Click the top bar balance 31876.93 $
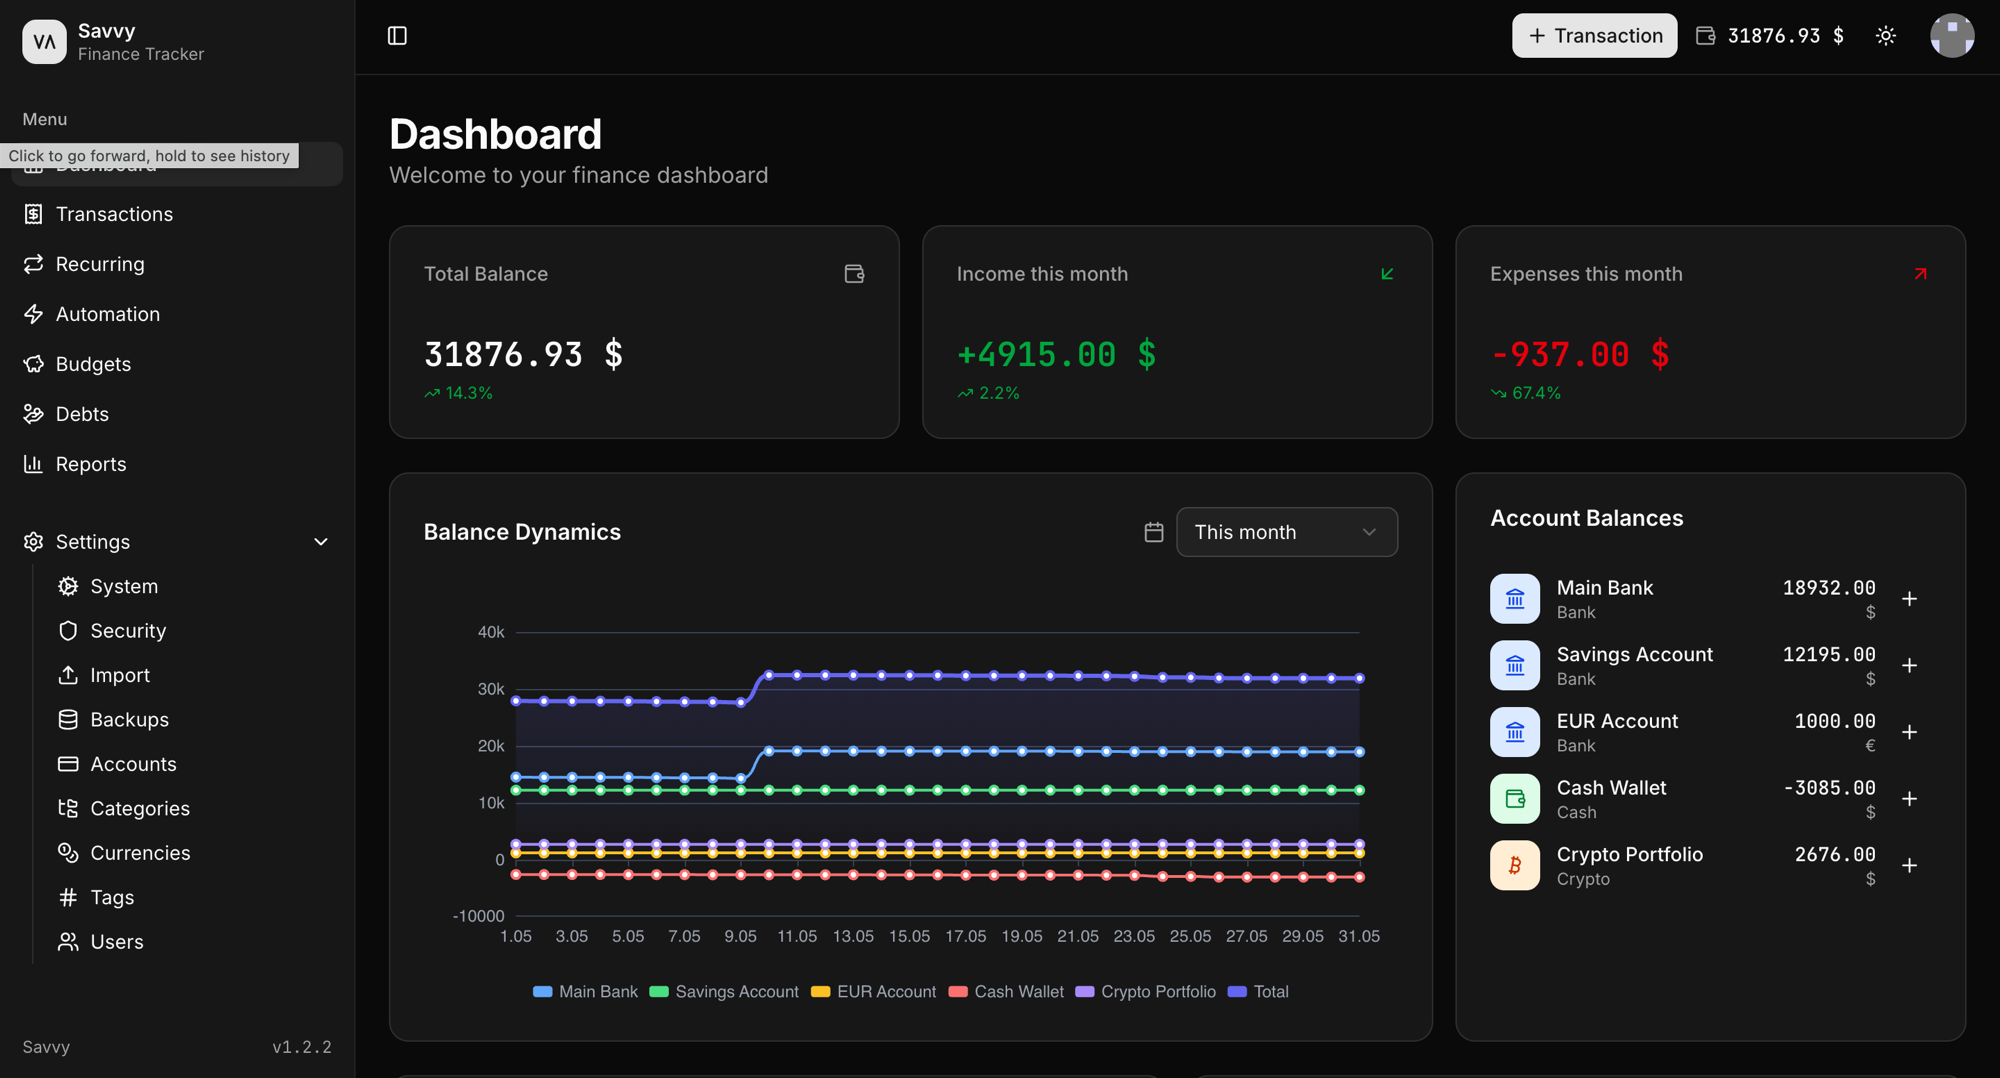The width and height of the screenshot is (2000, 1078). 1786,36
